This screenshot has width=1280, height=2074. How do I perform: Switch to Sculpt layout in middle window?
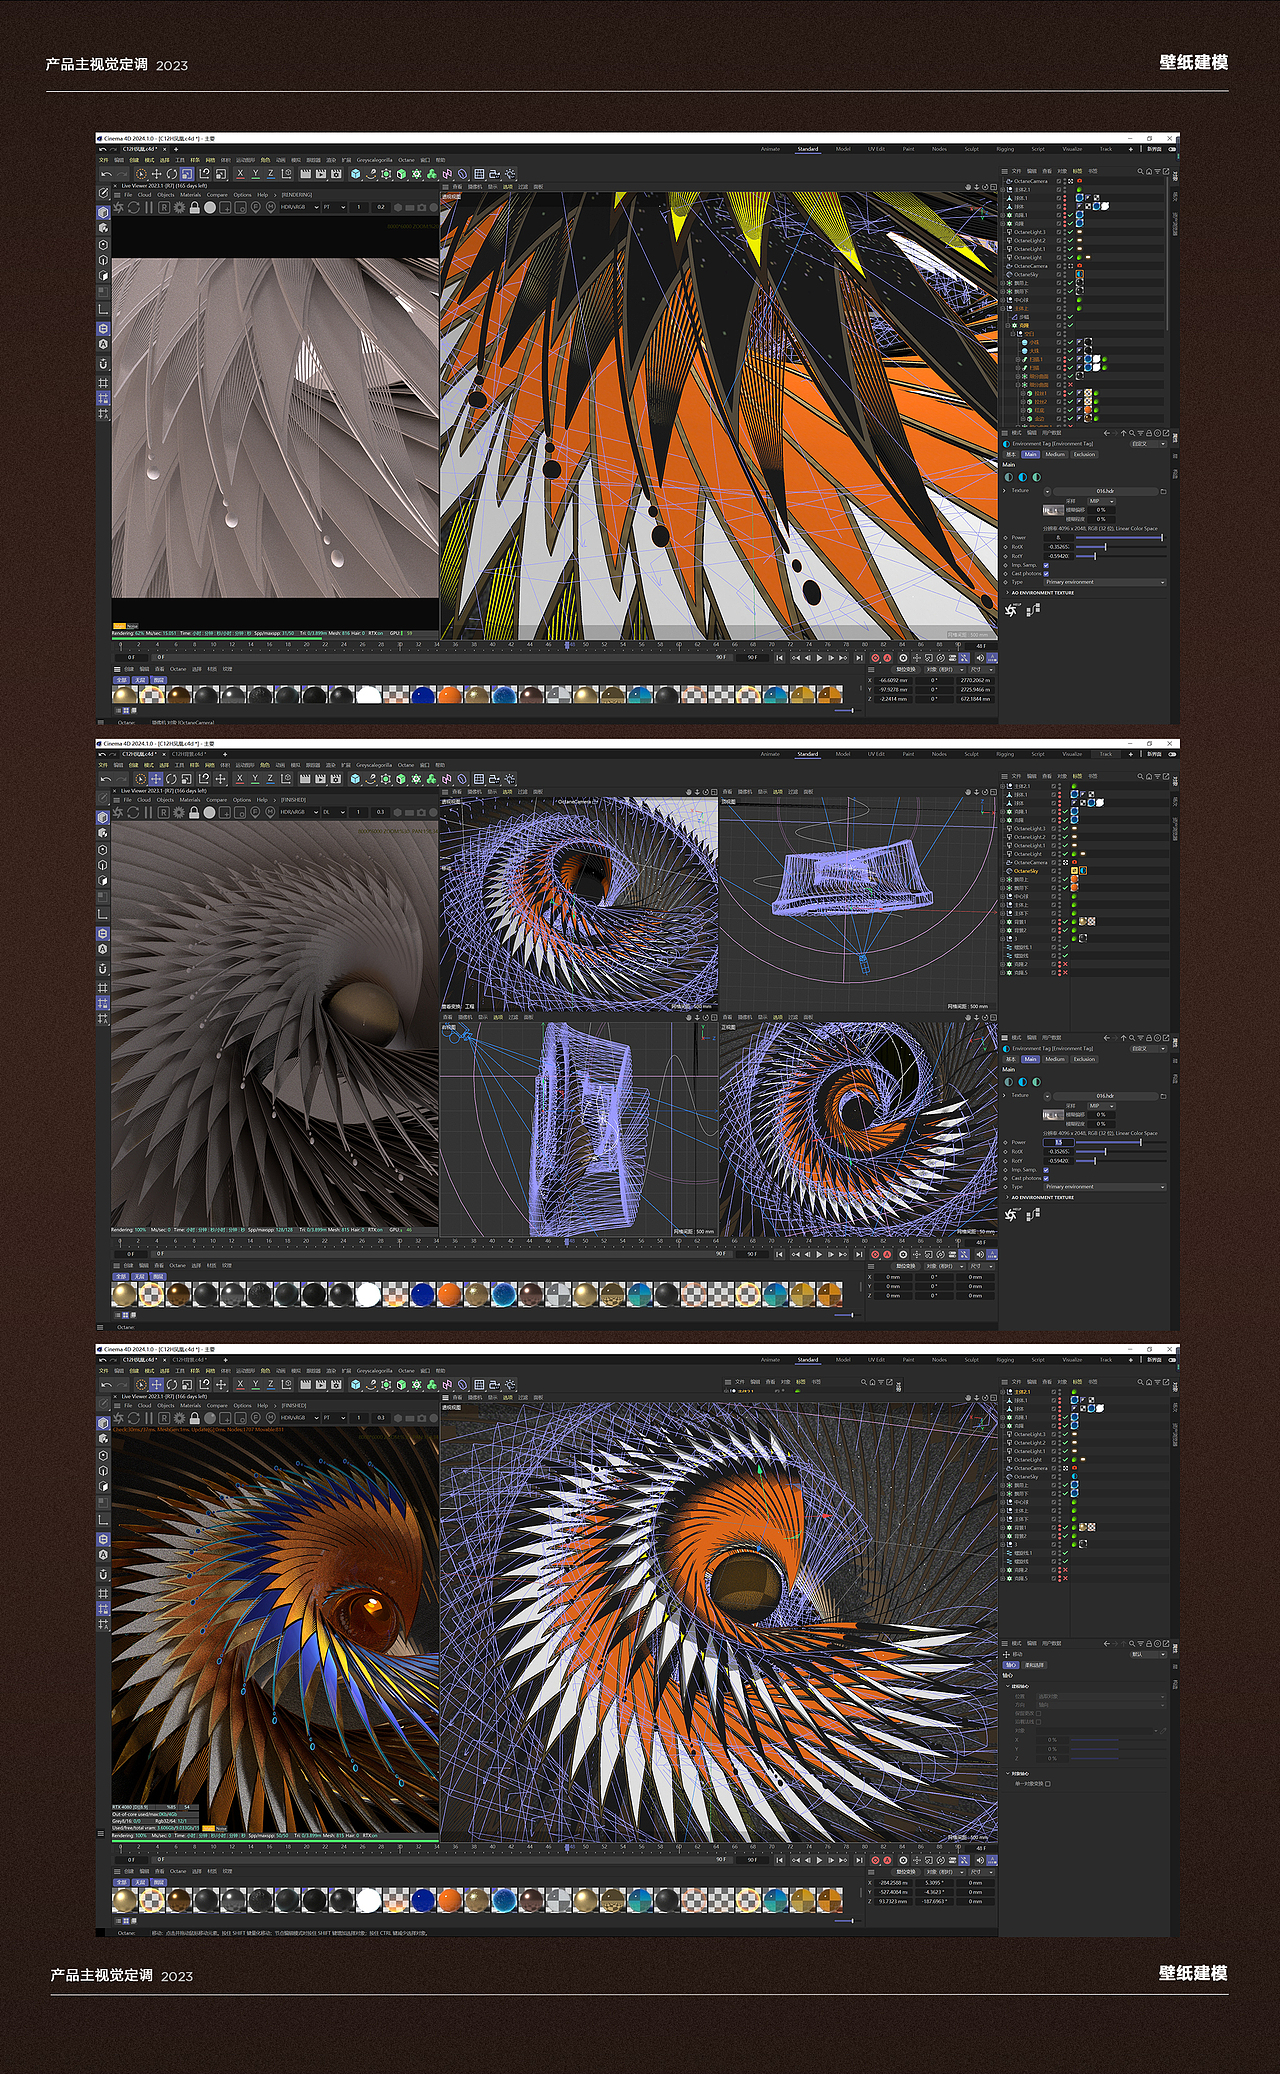(x=971, y=754)
